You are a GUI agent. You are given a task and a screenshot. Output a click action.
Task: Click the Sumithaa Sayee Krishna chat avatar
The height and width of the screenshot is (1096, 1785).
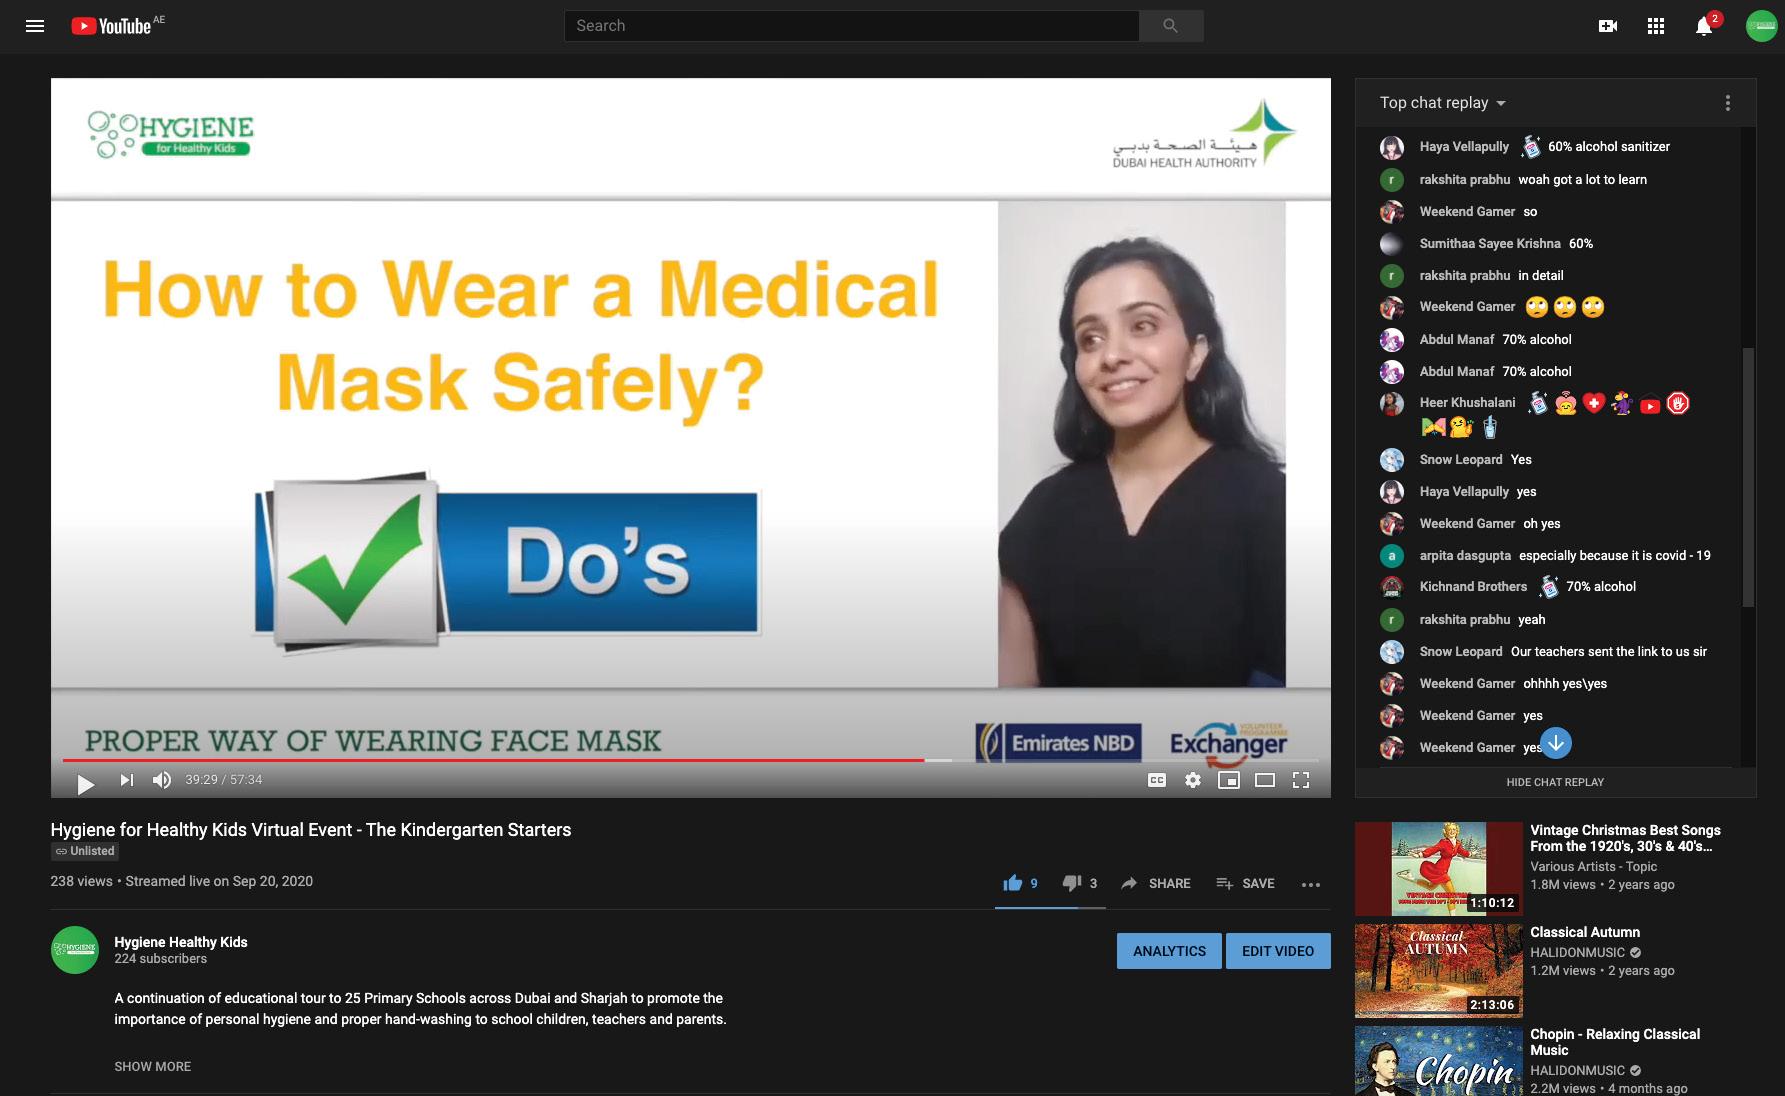(x=1391, y=243)
